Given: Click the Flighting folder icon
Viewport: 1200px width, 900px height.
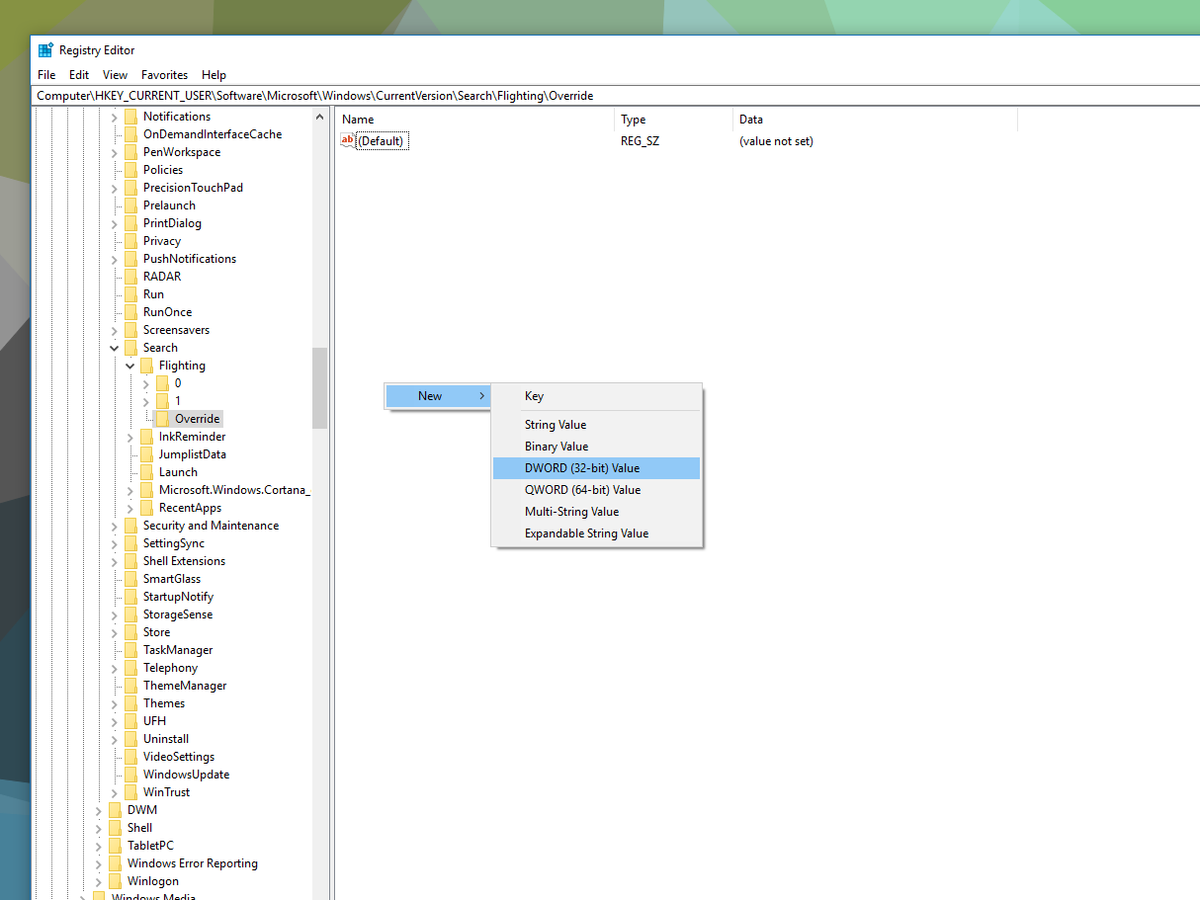Looking at the screenshot, I should pyautogui.click(x=148, y=365).
